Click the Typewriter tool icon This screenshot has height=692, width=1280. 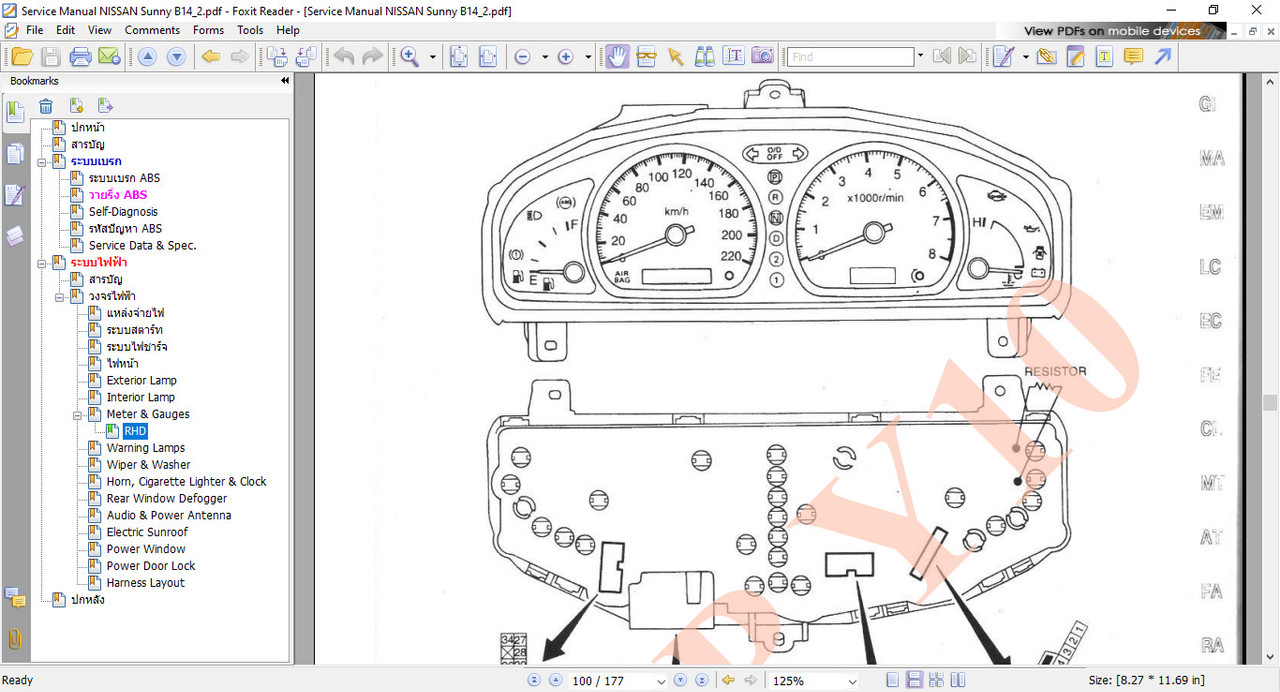1003,57
